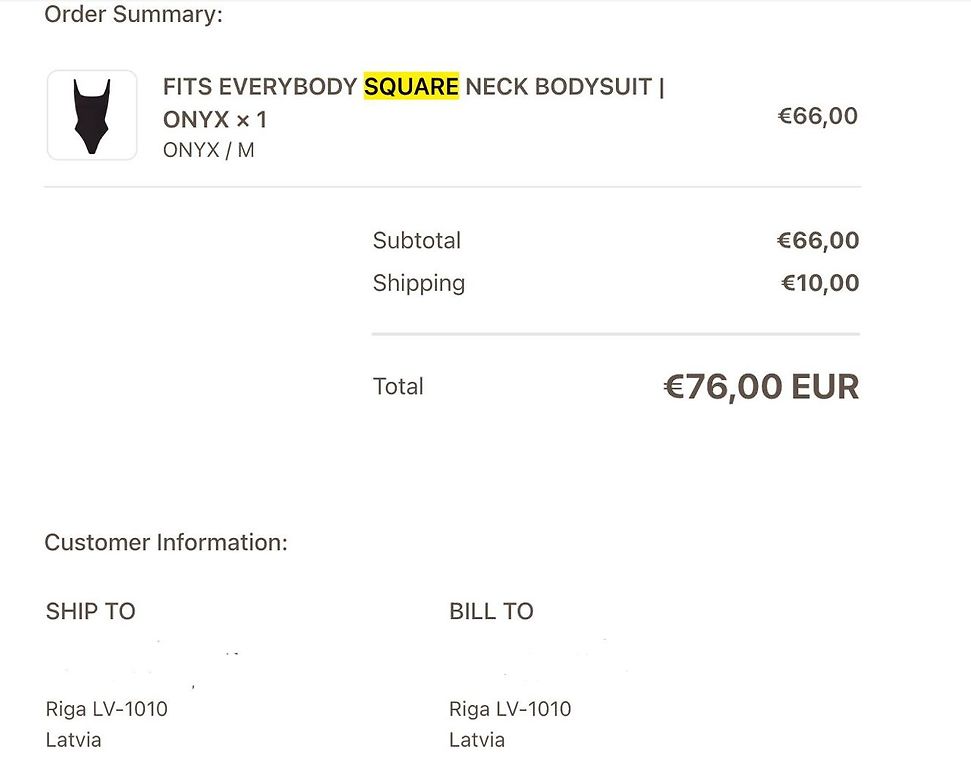Select the BILL TO heading
The height and width of the screenshot is (768, 971).
coord(491,611)
